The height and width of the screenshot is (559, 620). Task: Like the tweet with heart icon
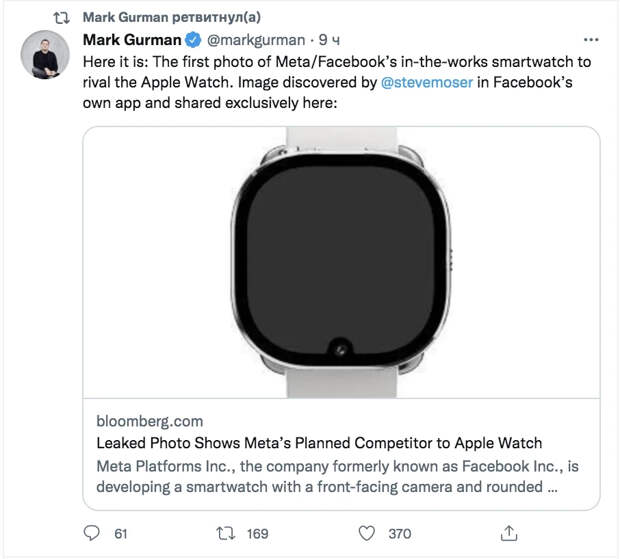click(367, 533)
